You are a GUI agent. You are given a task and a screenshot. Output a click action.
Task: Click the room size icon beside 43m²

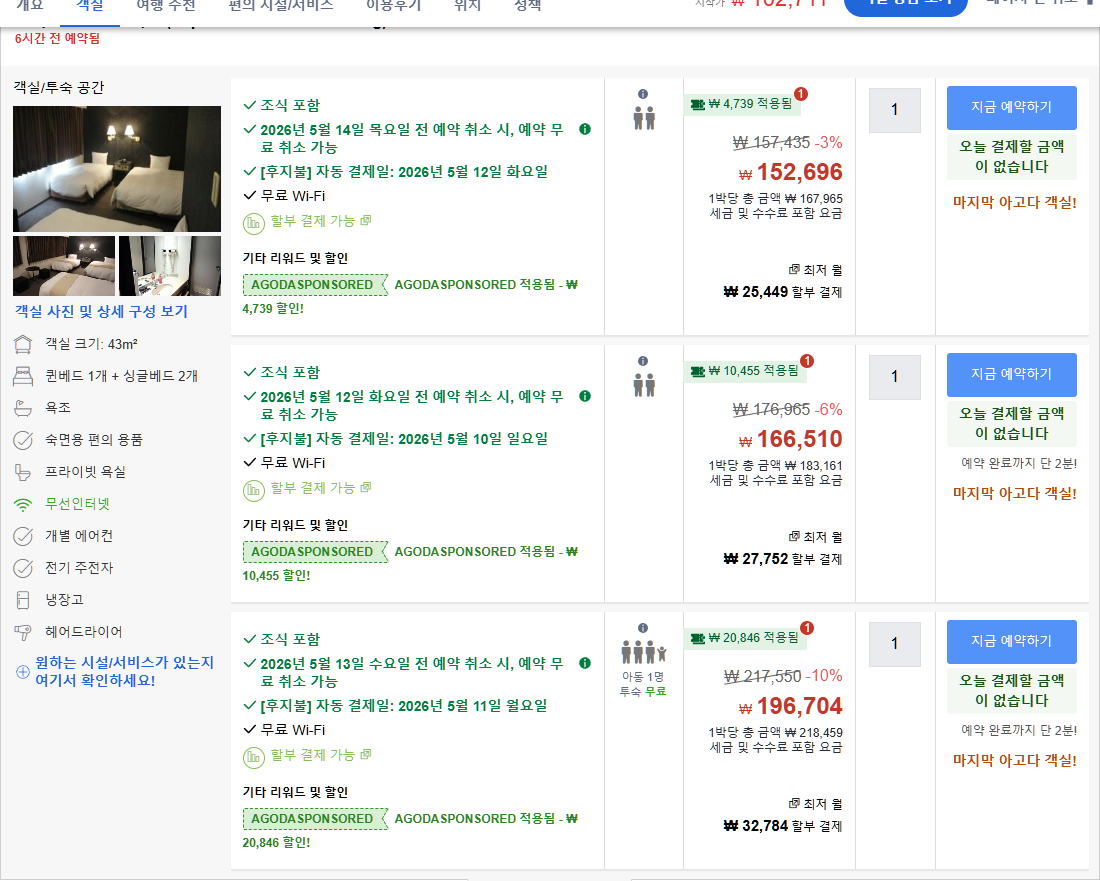[x=23, y=344]
